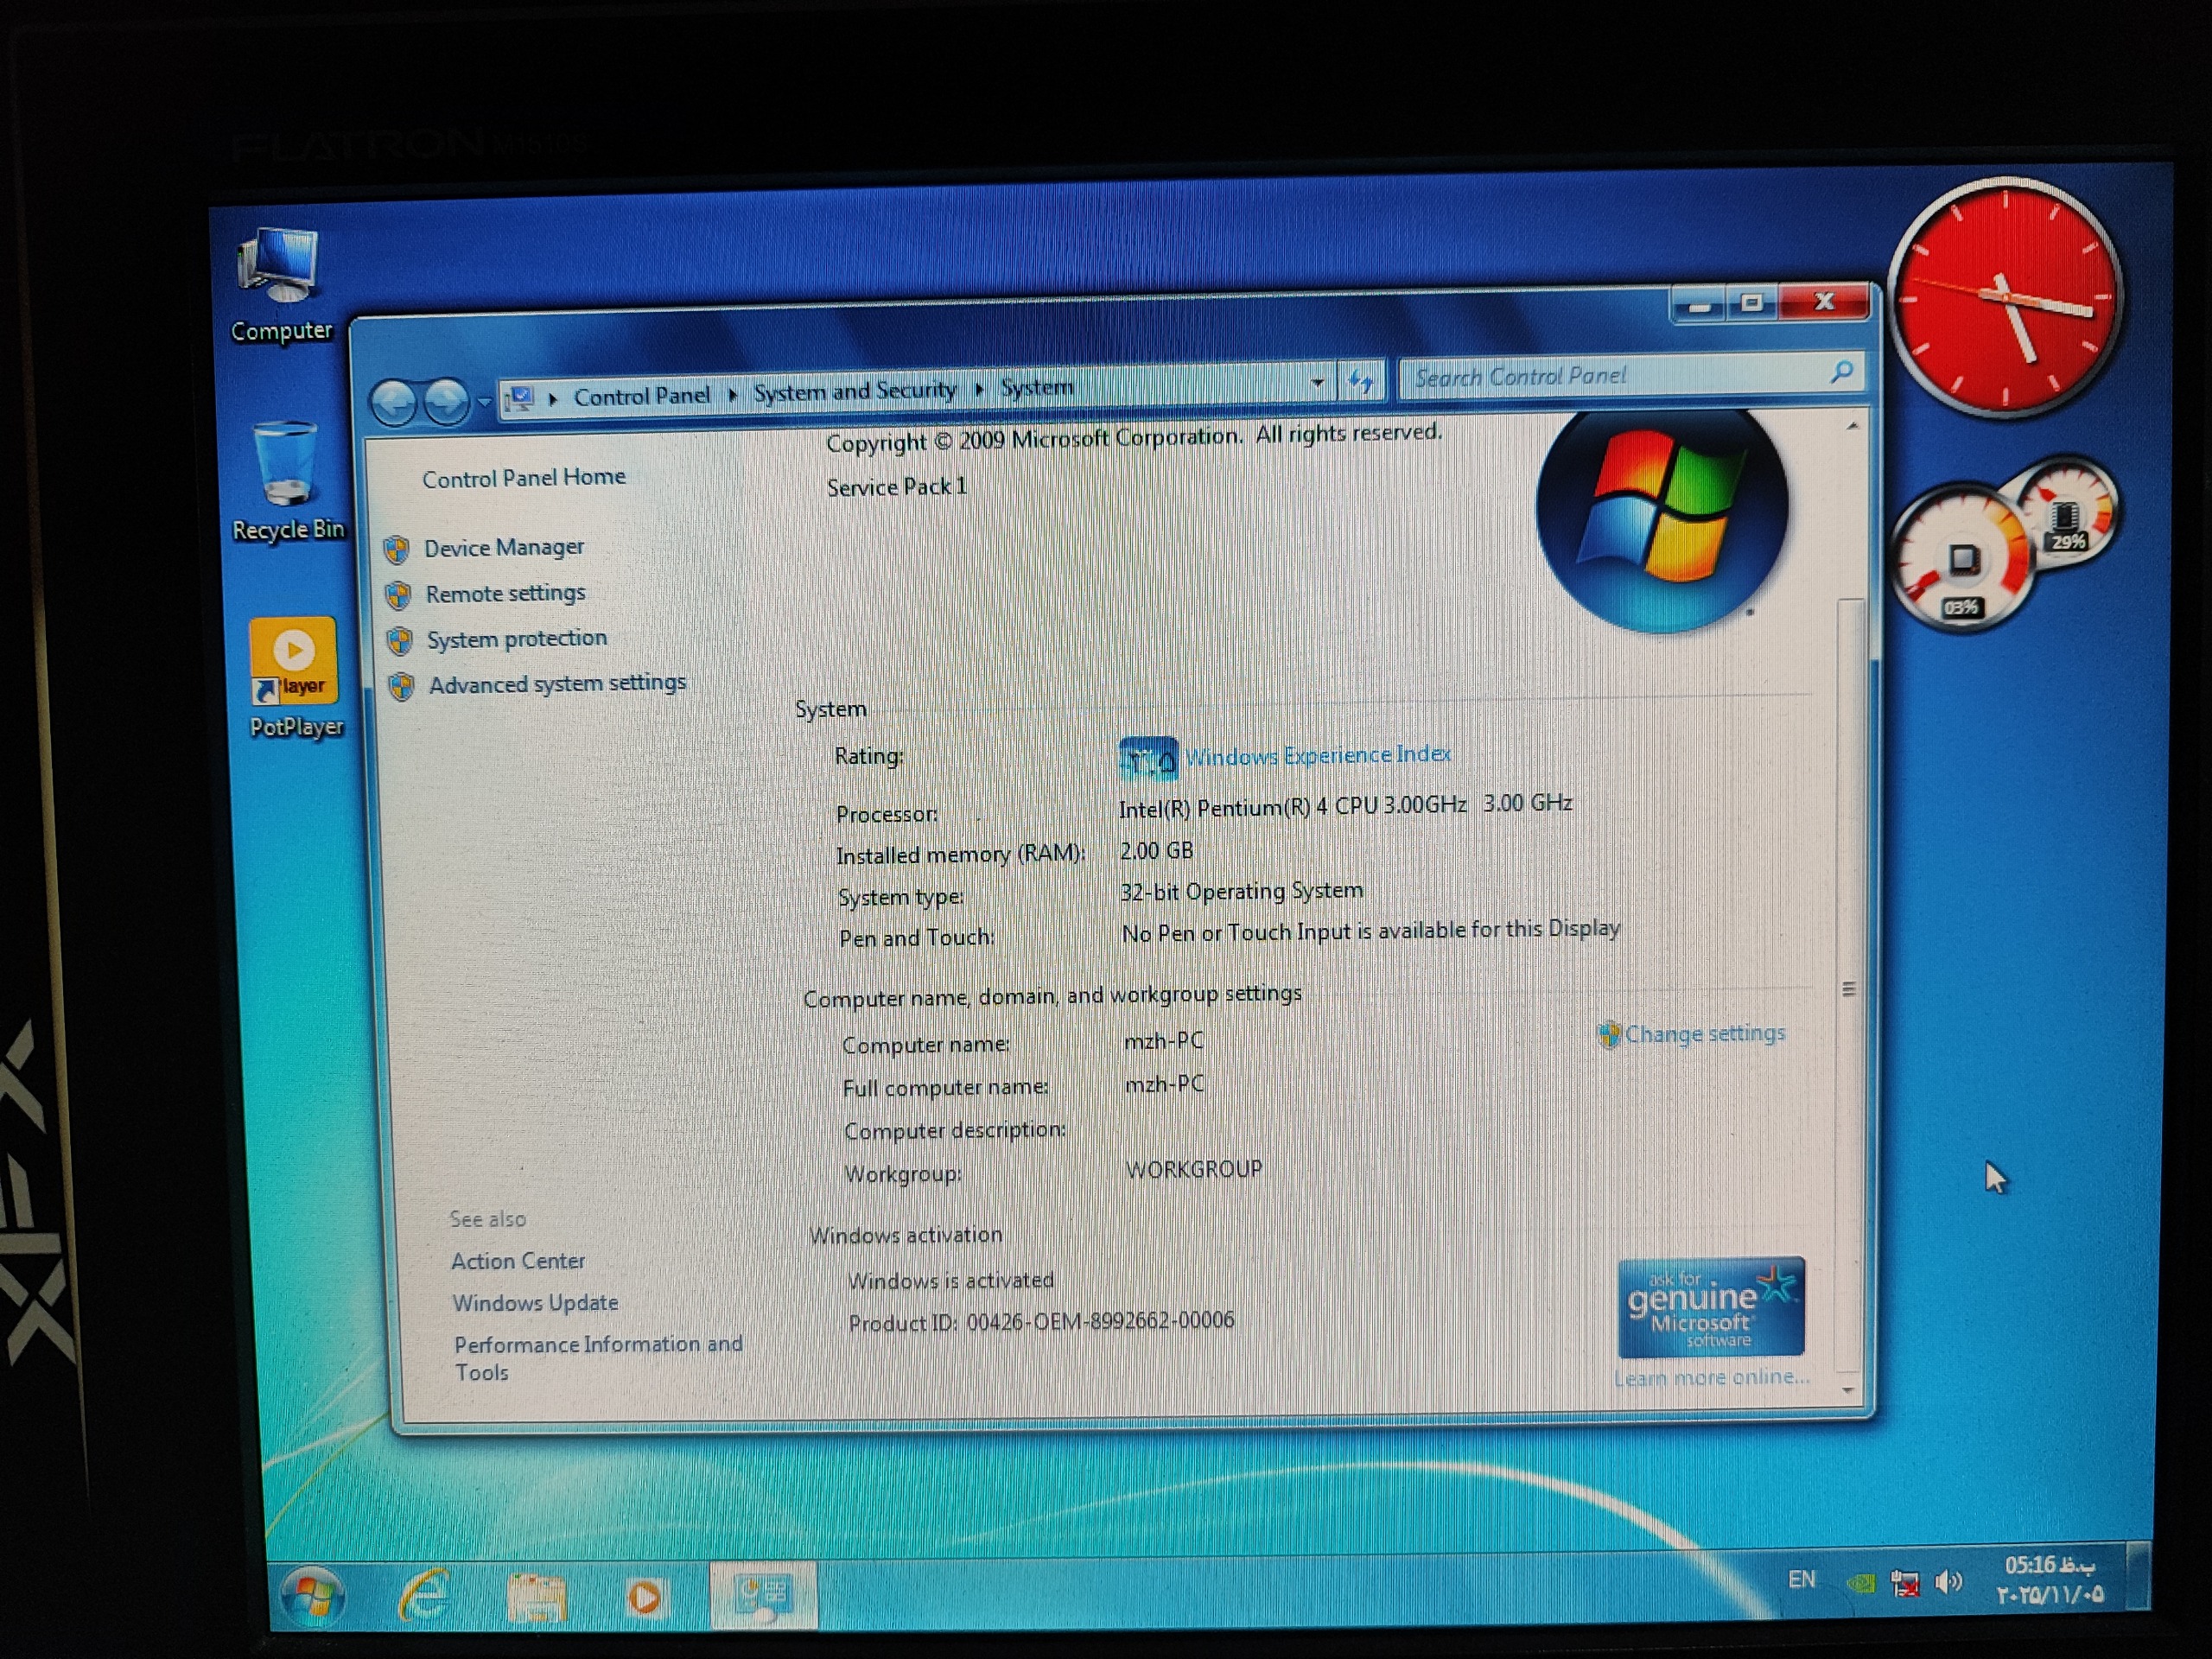Open Windows Update link
This screenshot has height=1659, width=2212.
pos(535,1303)
